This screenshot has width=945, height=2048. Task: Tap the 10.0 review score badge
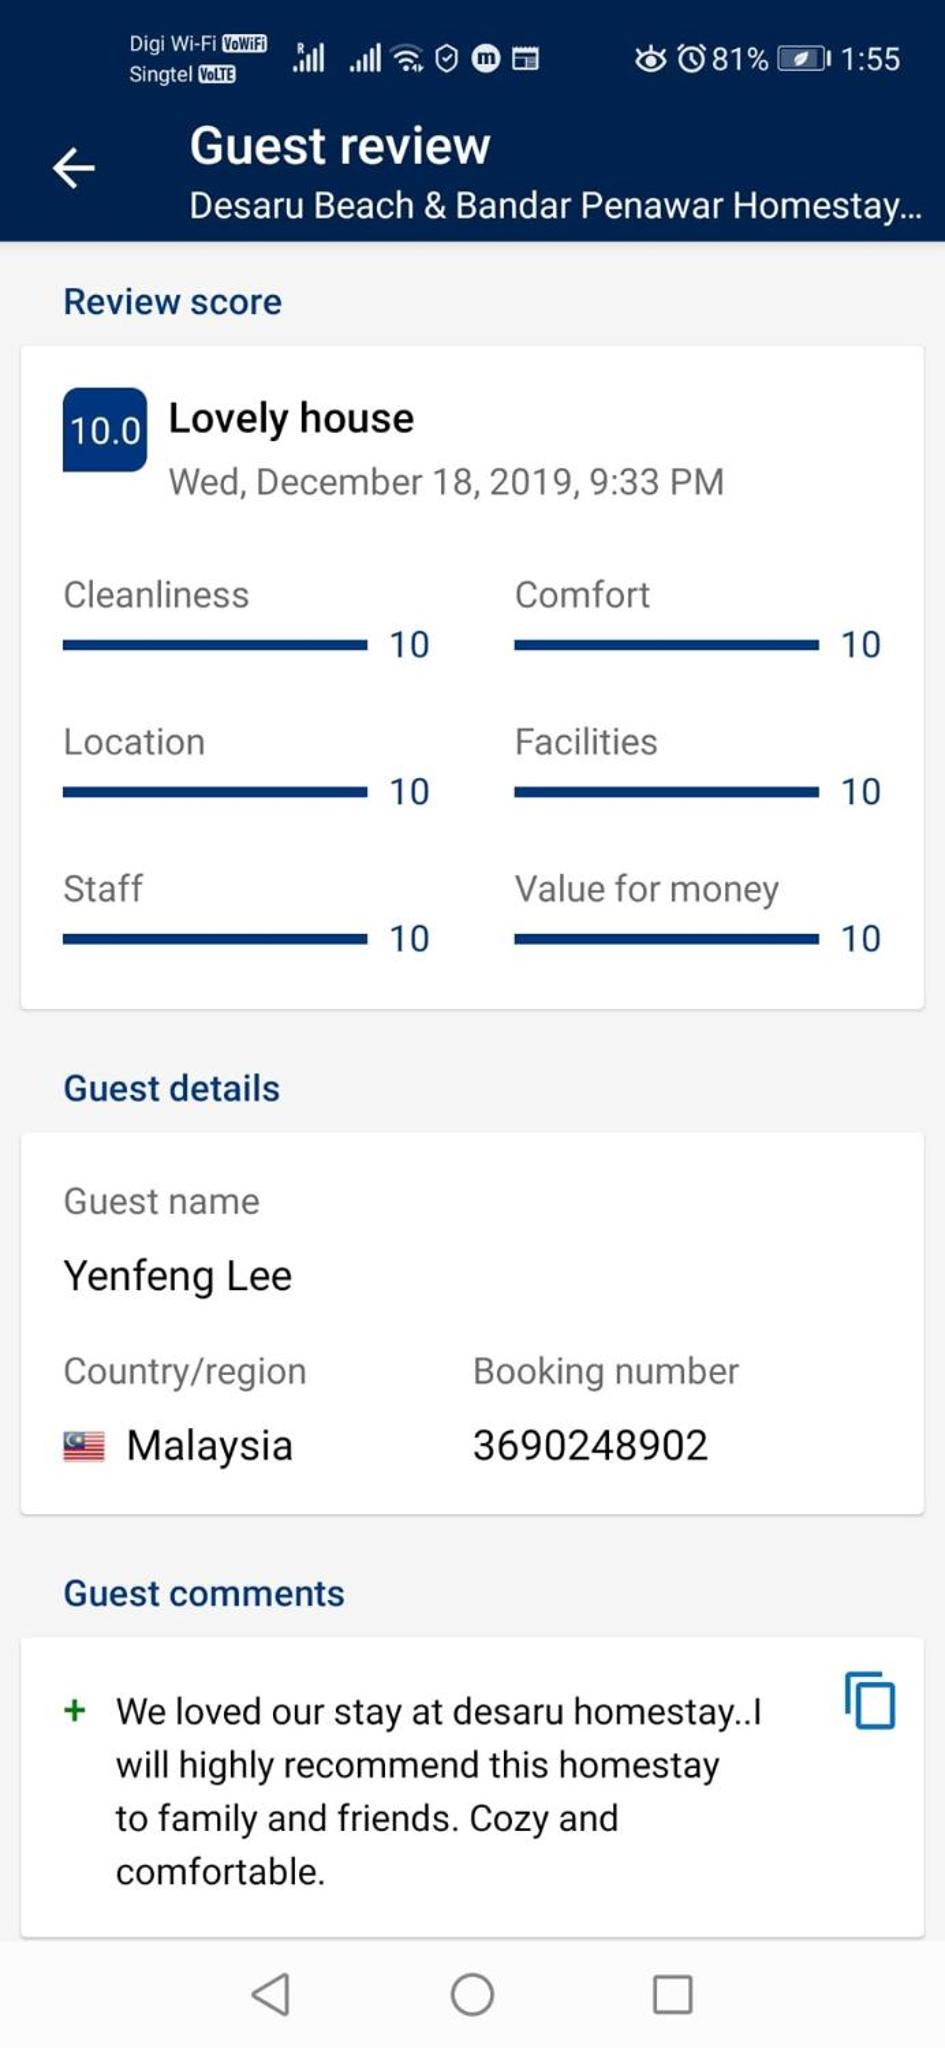105,430
